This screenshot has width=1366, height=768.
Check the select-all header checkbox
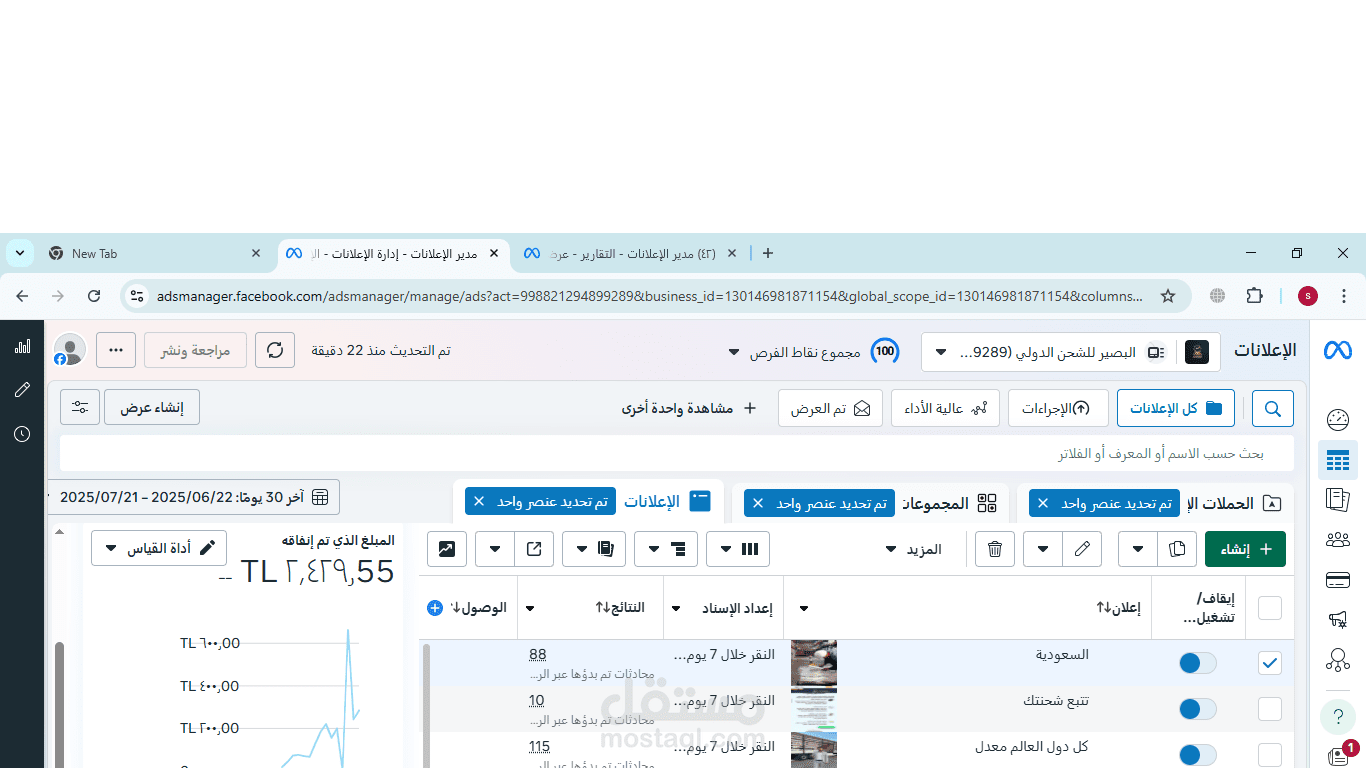click(x=1270, y=608)
